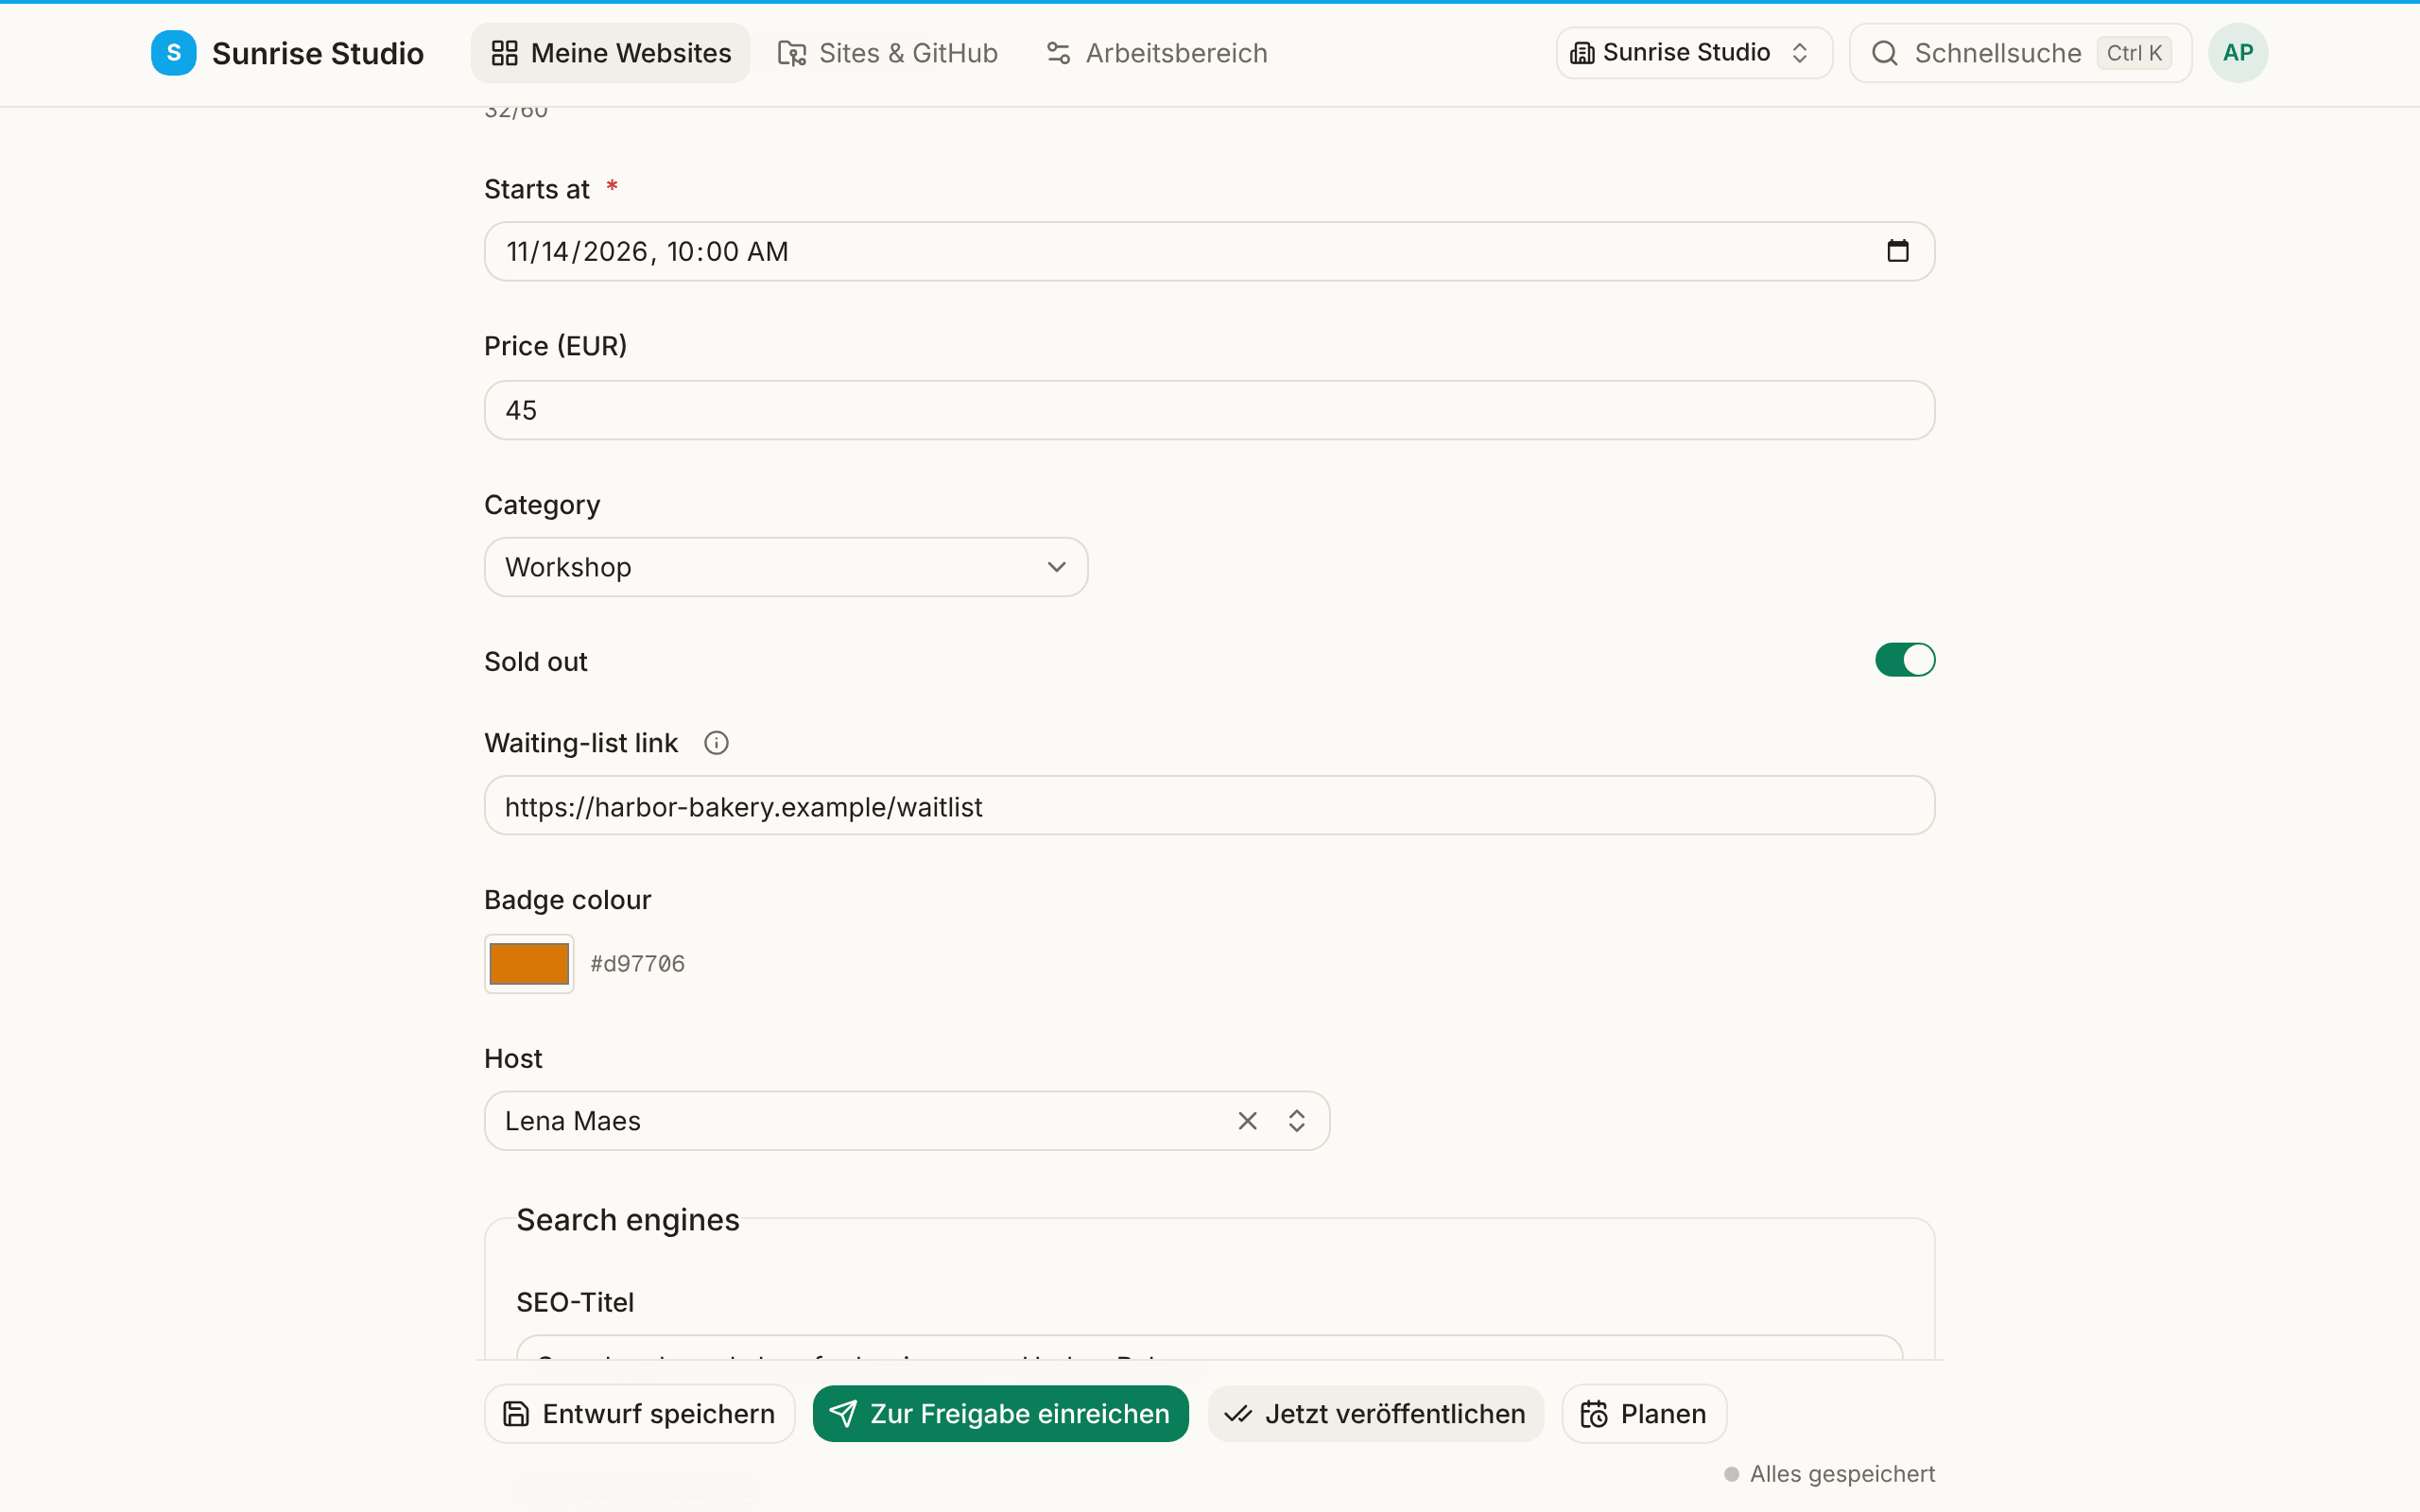Click the Alles gespeichert status text
2420x1512 pixels.
pyautogui.click(x=1842, y=1474)
